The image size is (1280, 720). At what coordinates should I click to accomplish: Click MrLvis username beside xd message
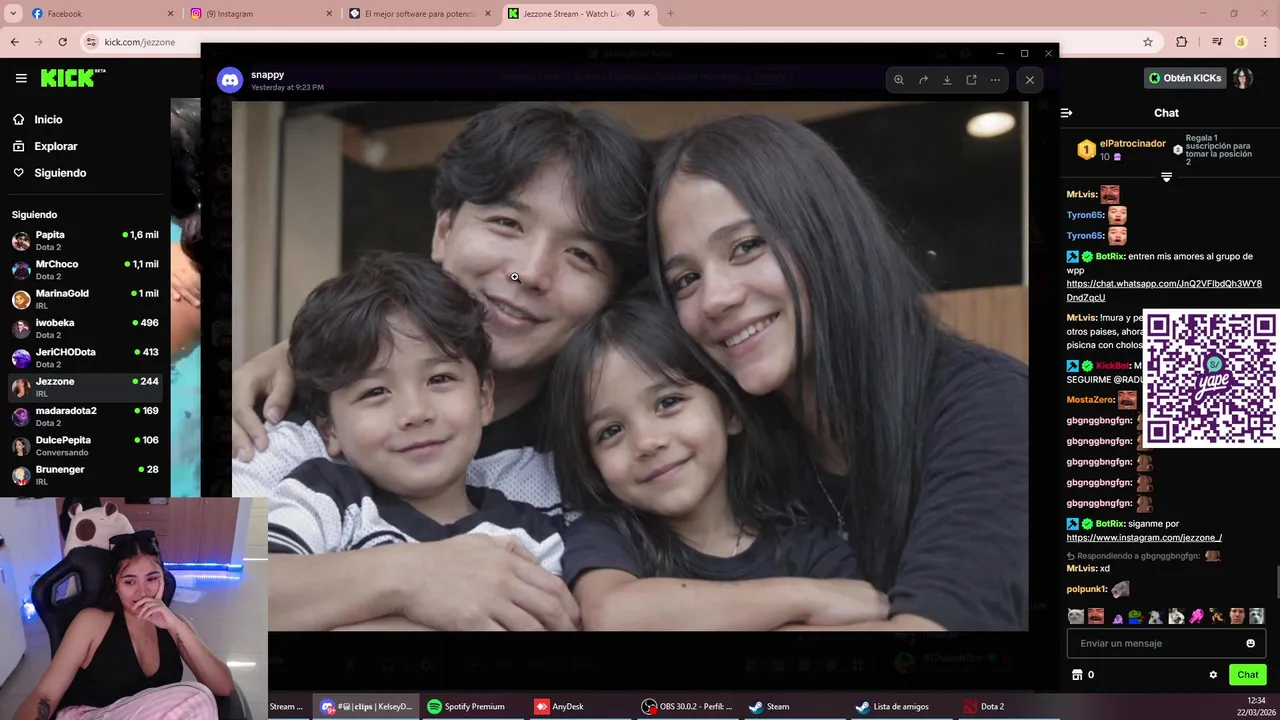tap(1080, 568)
